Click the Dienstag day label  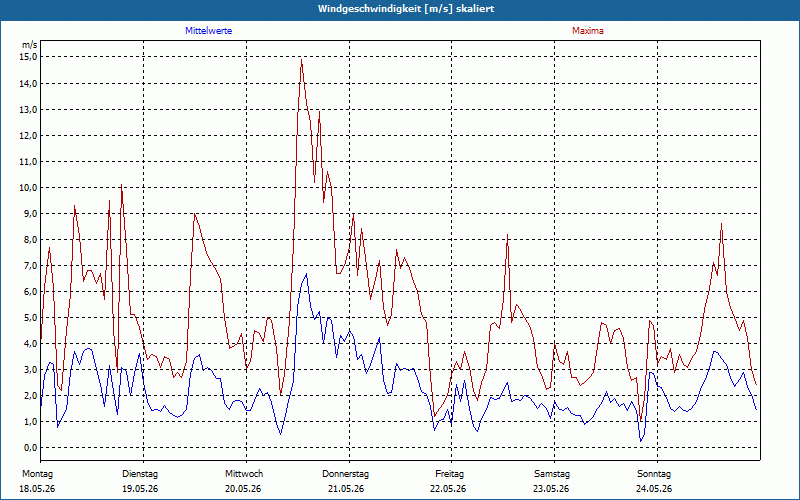point(140,474)
